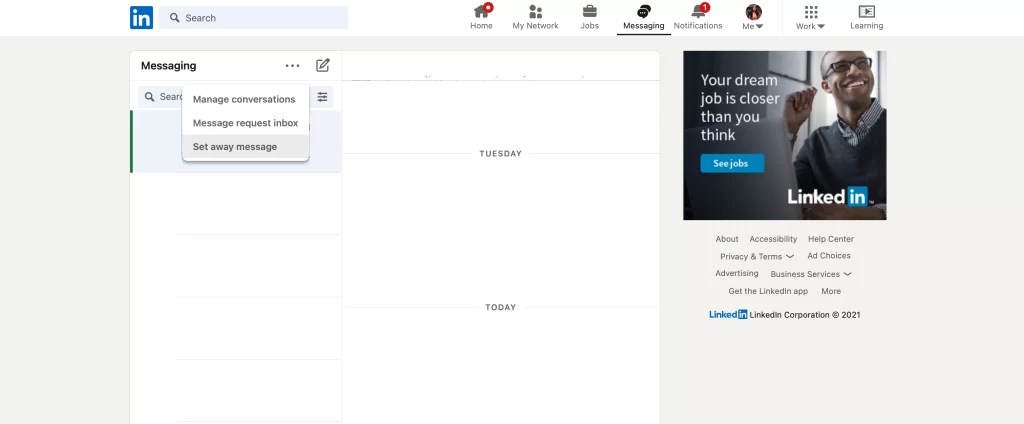This screenshot has height=424, width=1024.
Task: Open My Network in the top navigation
Action: coord(536,18)
